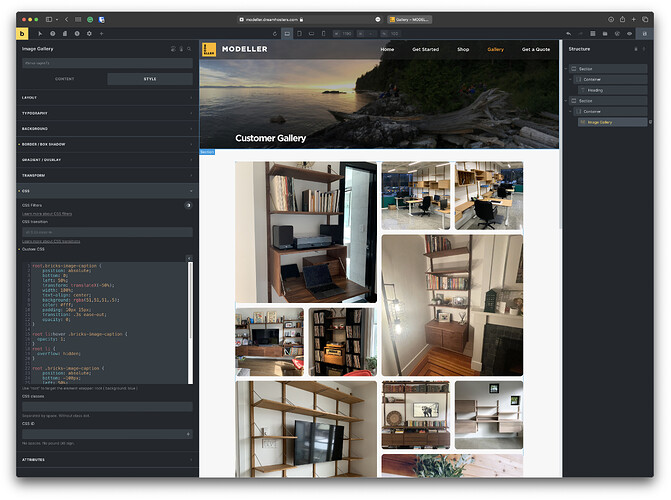Click the Get a Quote nav item
Screen dimensions: 671x500
536,49
